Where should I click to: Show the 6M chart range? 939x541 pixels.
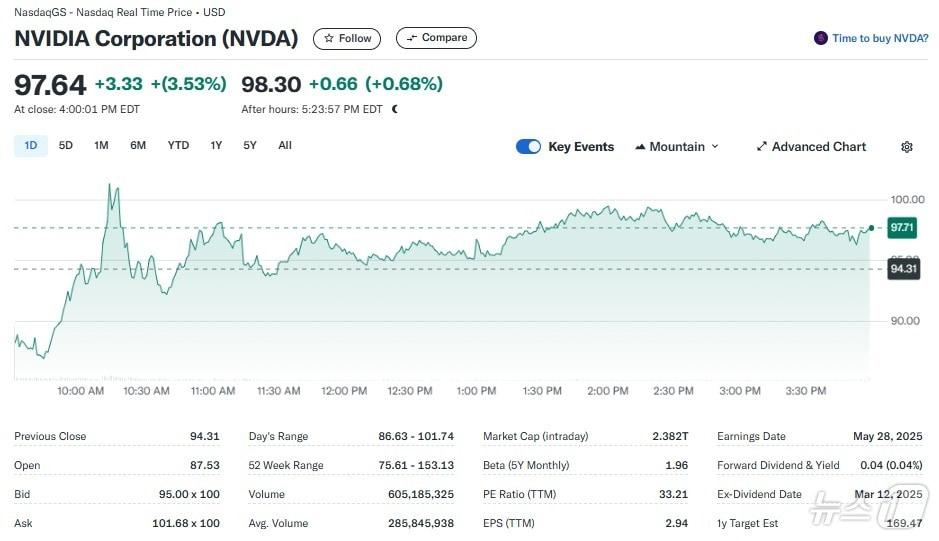[x=138, y=146]
